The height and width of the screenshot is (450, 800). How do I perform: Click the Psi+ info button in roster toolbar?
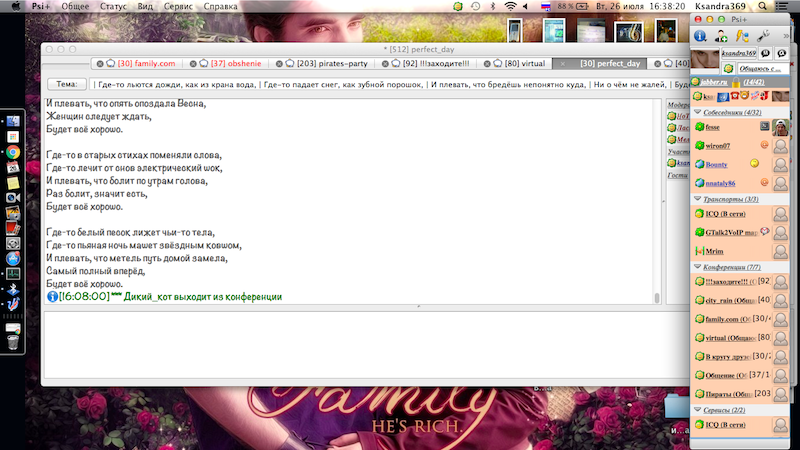[x=700, y=36]
